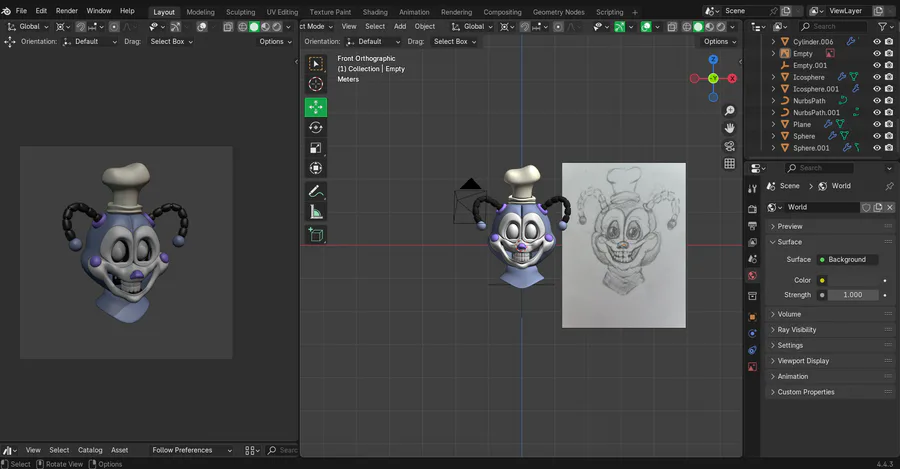Open the Output properties tab

click(752, 226)
